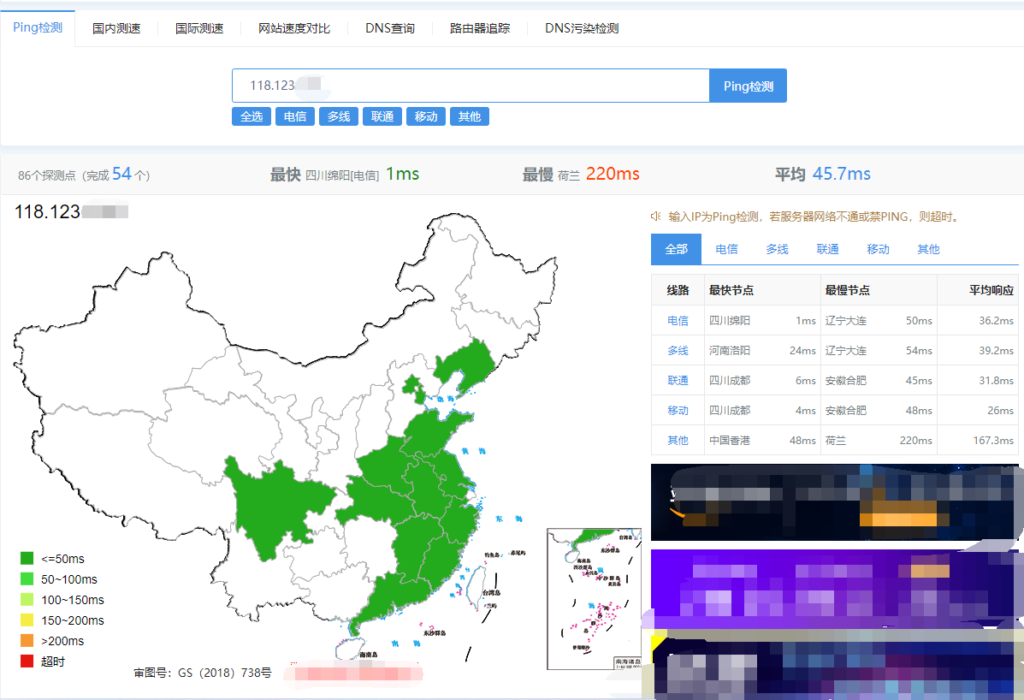Click the 线路 column header
1024x700 pixels.
(678, 290)
